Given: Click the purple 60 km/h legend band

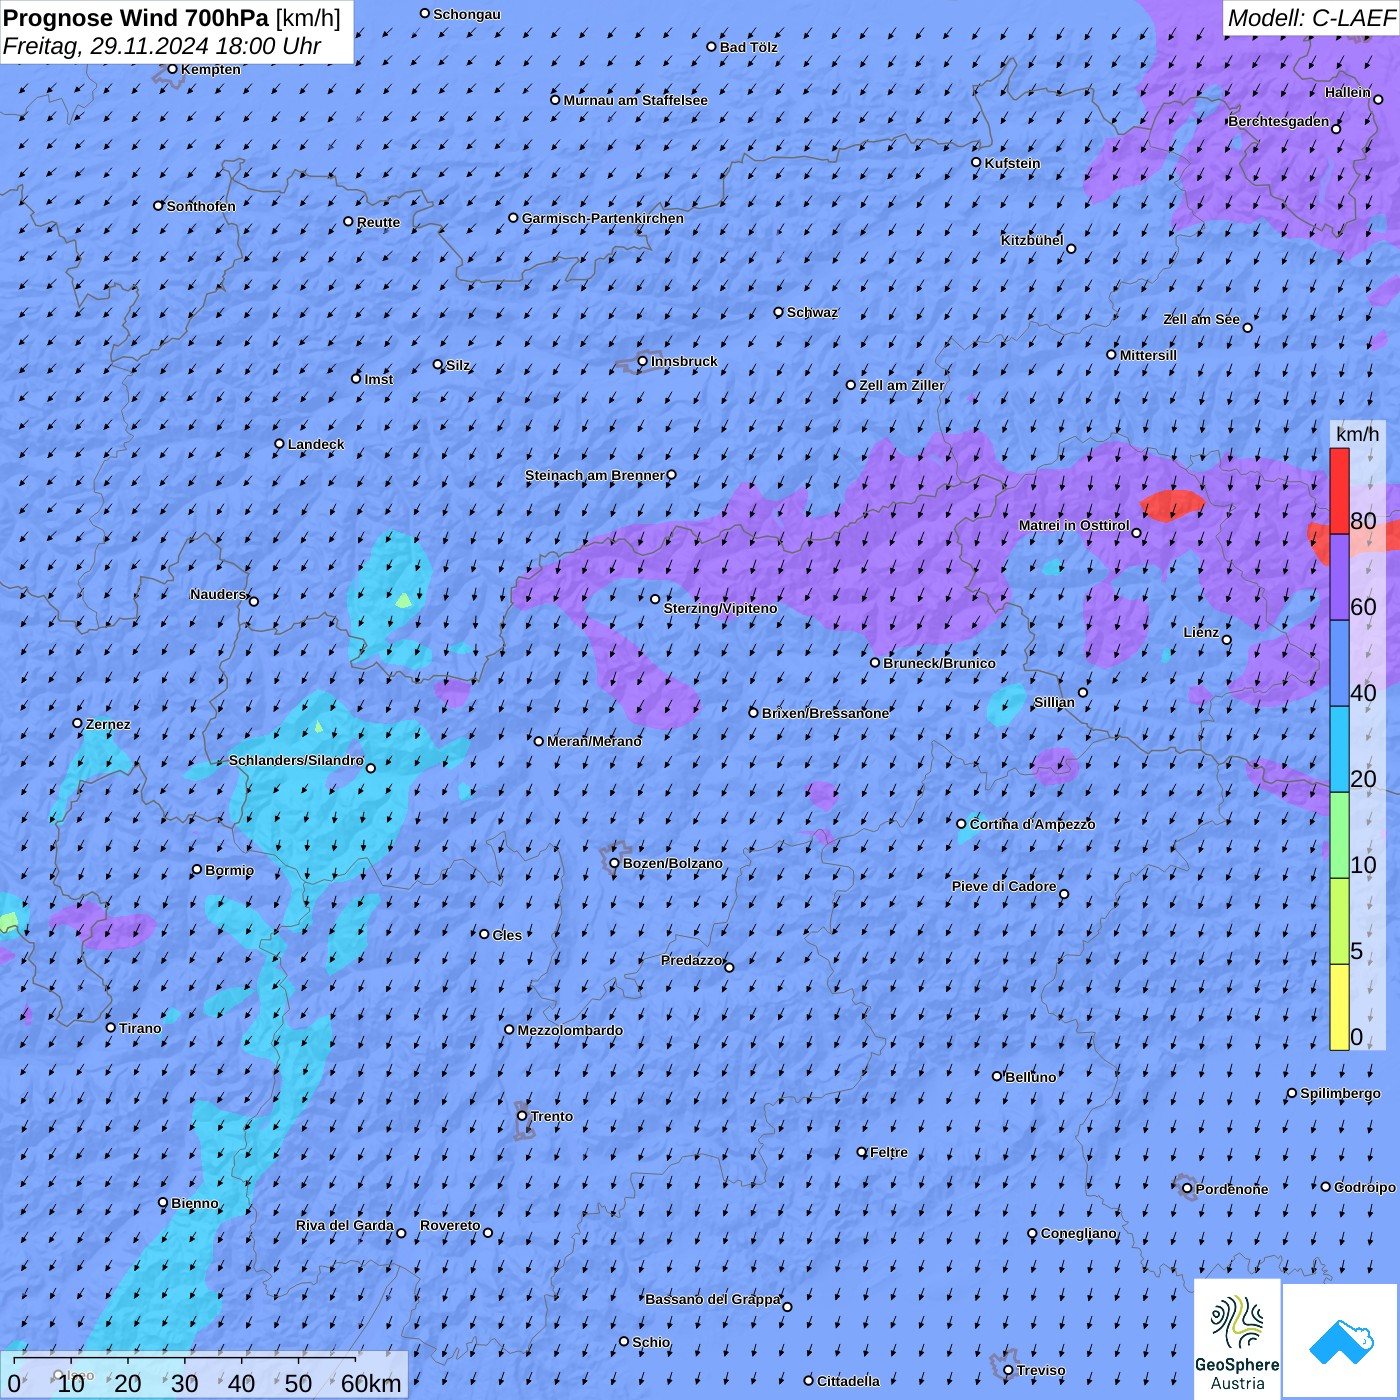Looking at the screenshot, I should [x=1339, y=578].
